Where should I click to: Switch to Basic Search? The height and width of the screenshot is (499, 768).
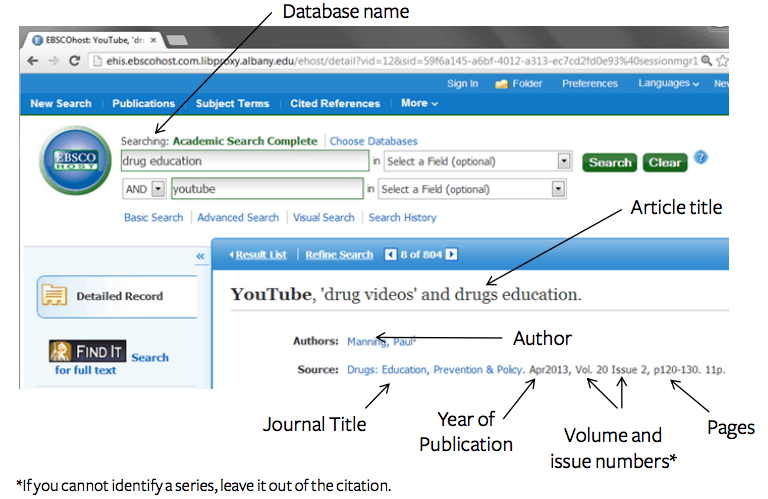point(153,217)
